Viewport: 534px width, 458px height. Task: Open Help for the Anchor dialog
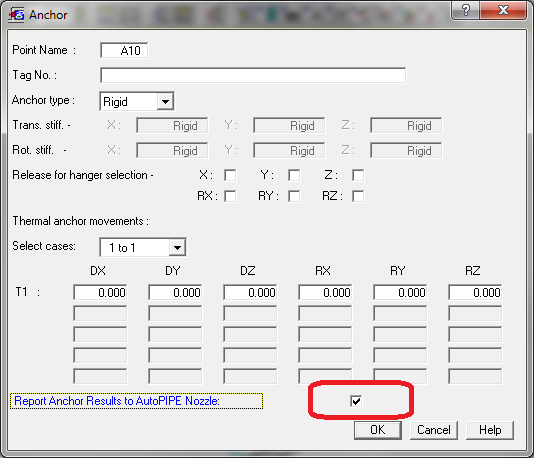click(490, 430)
